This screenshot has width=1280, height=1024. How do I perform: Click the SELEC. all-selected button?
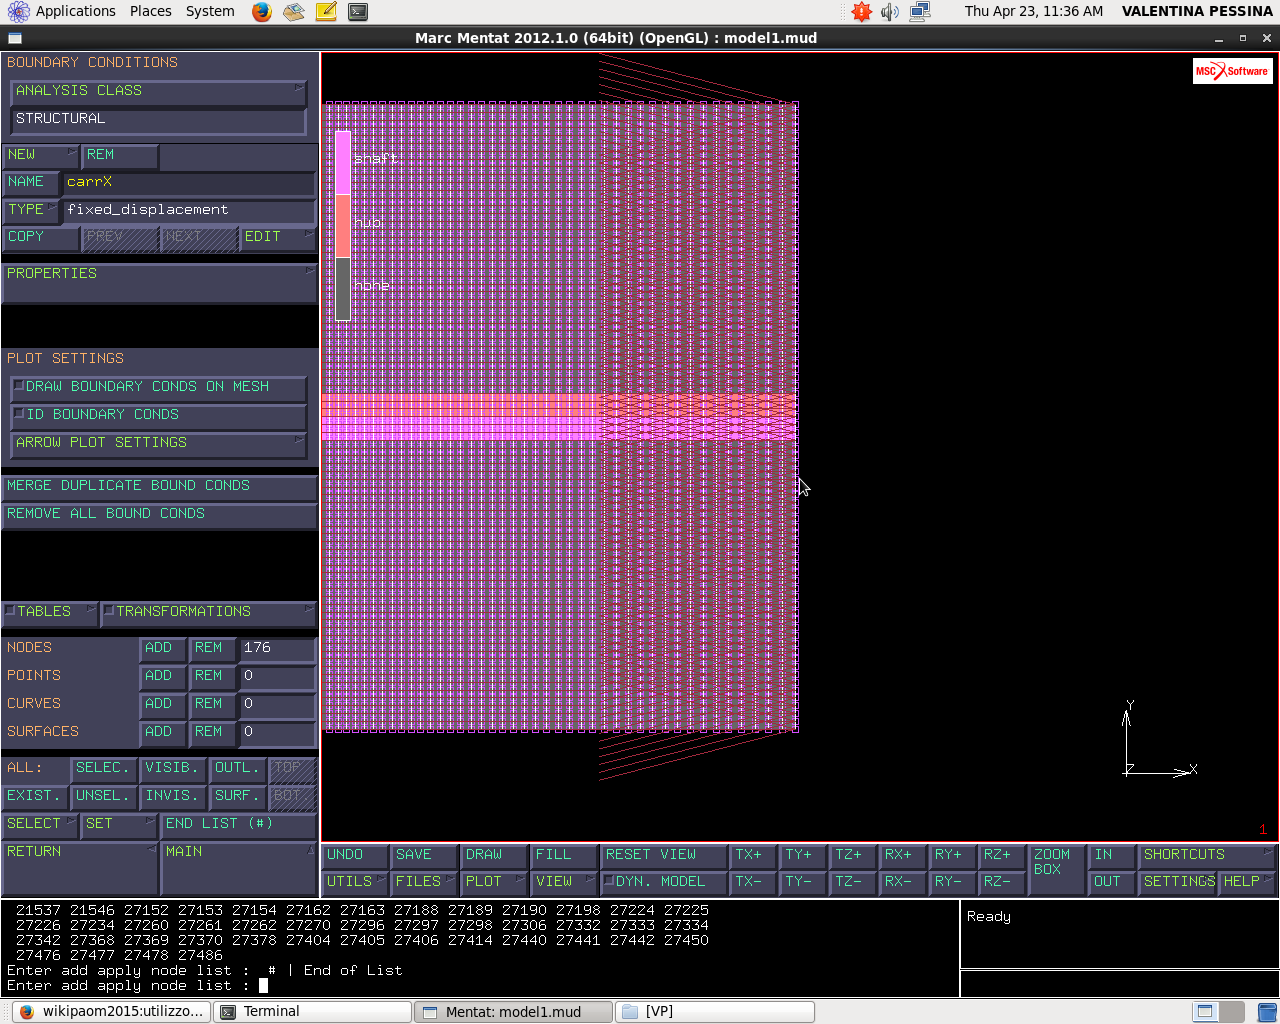click(x=104, y=768)
